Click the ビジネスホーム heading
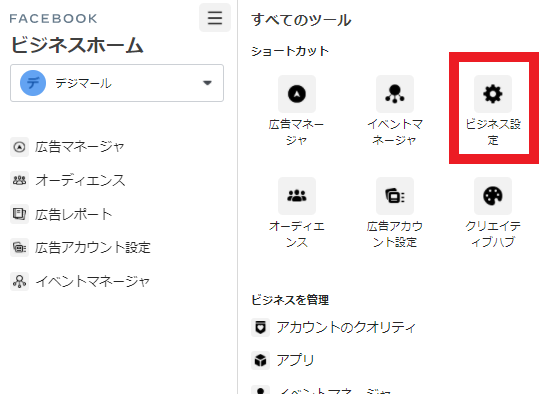Viewport: 543px width, 394px height. [x=77, y=45]
